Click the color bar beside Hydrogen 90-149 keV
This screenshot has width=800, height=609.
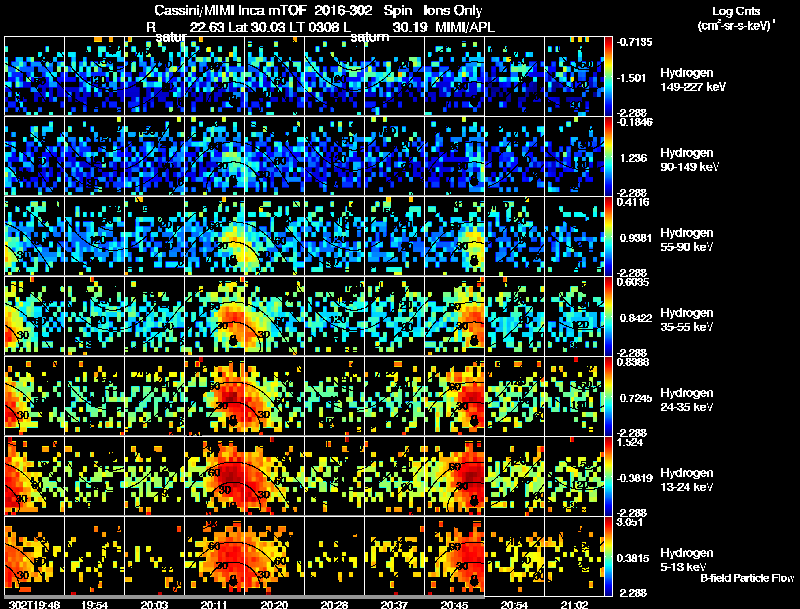[x=608, y=156]
